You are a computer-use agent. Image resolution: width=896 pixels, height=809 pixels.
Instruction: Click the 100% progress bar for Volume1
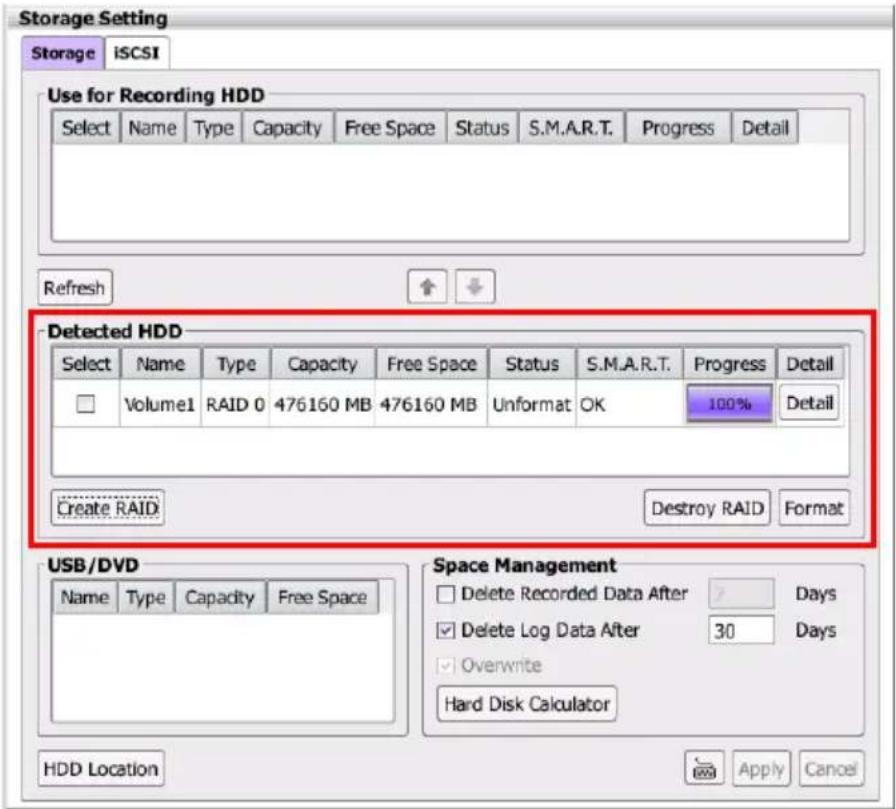[x=729, y=404]
